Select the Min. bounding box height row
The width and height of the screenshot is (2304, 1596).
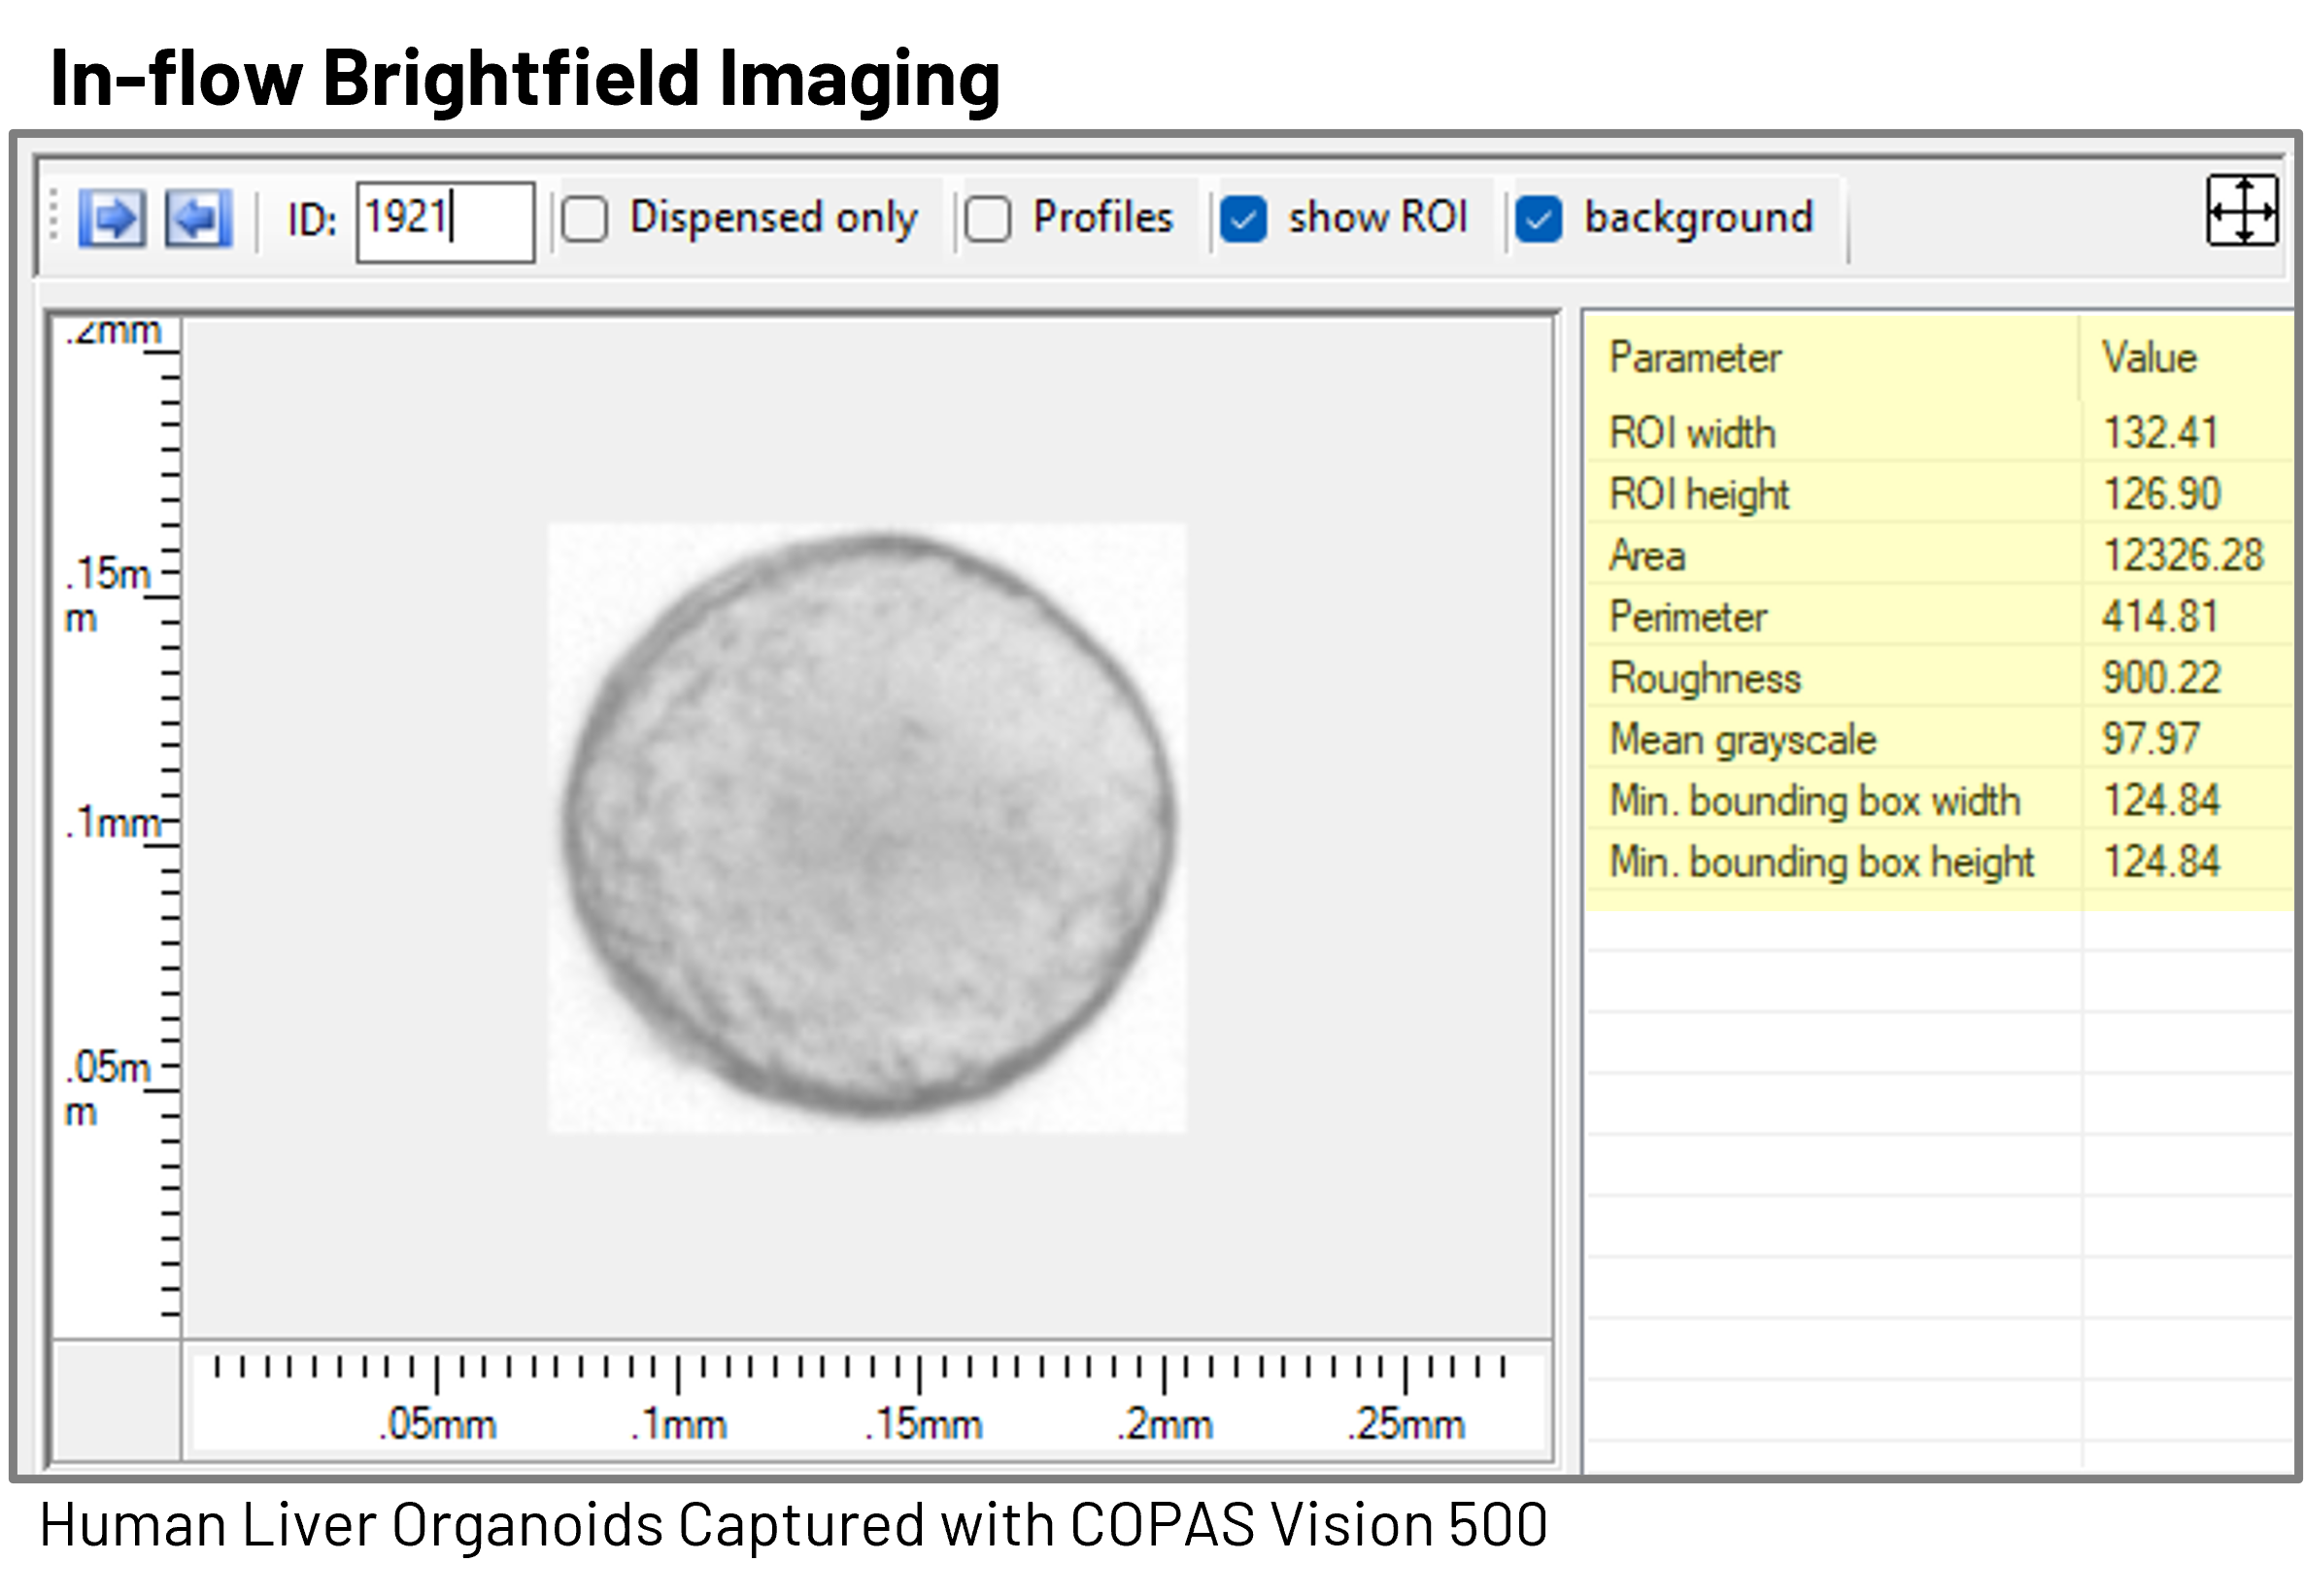click(x=1821, y=862)
